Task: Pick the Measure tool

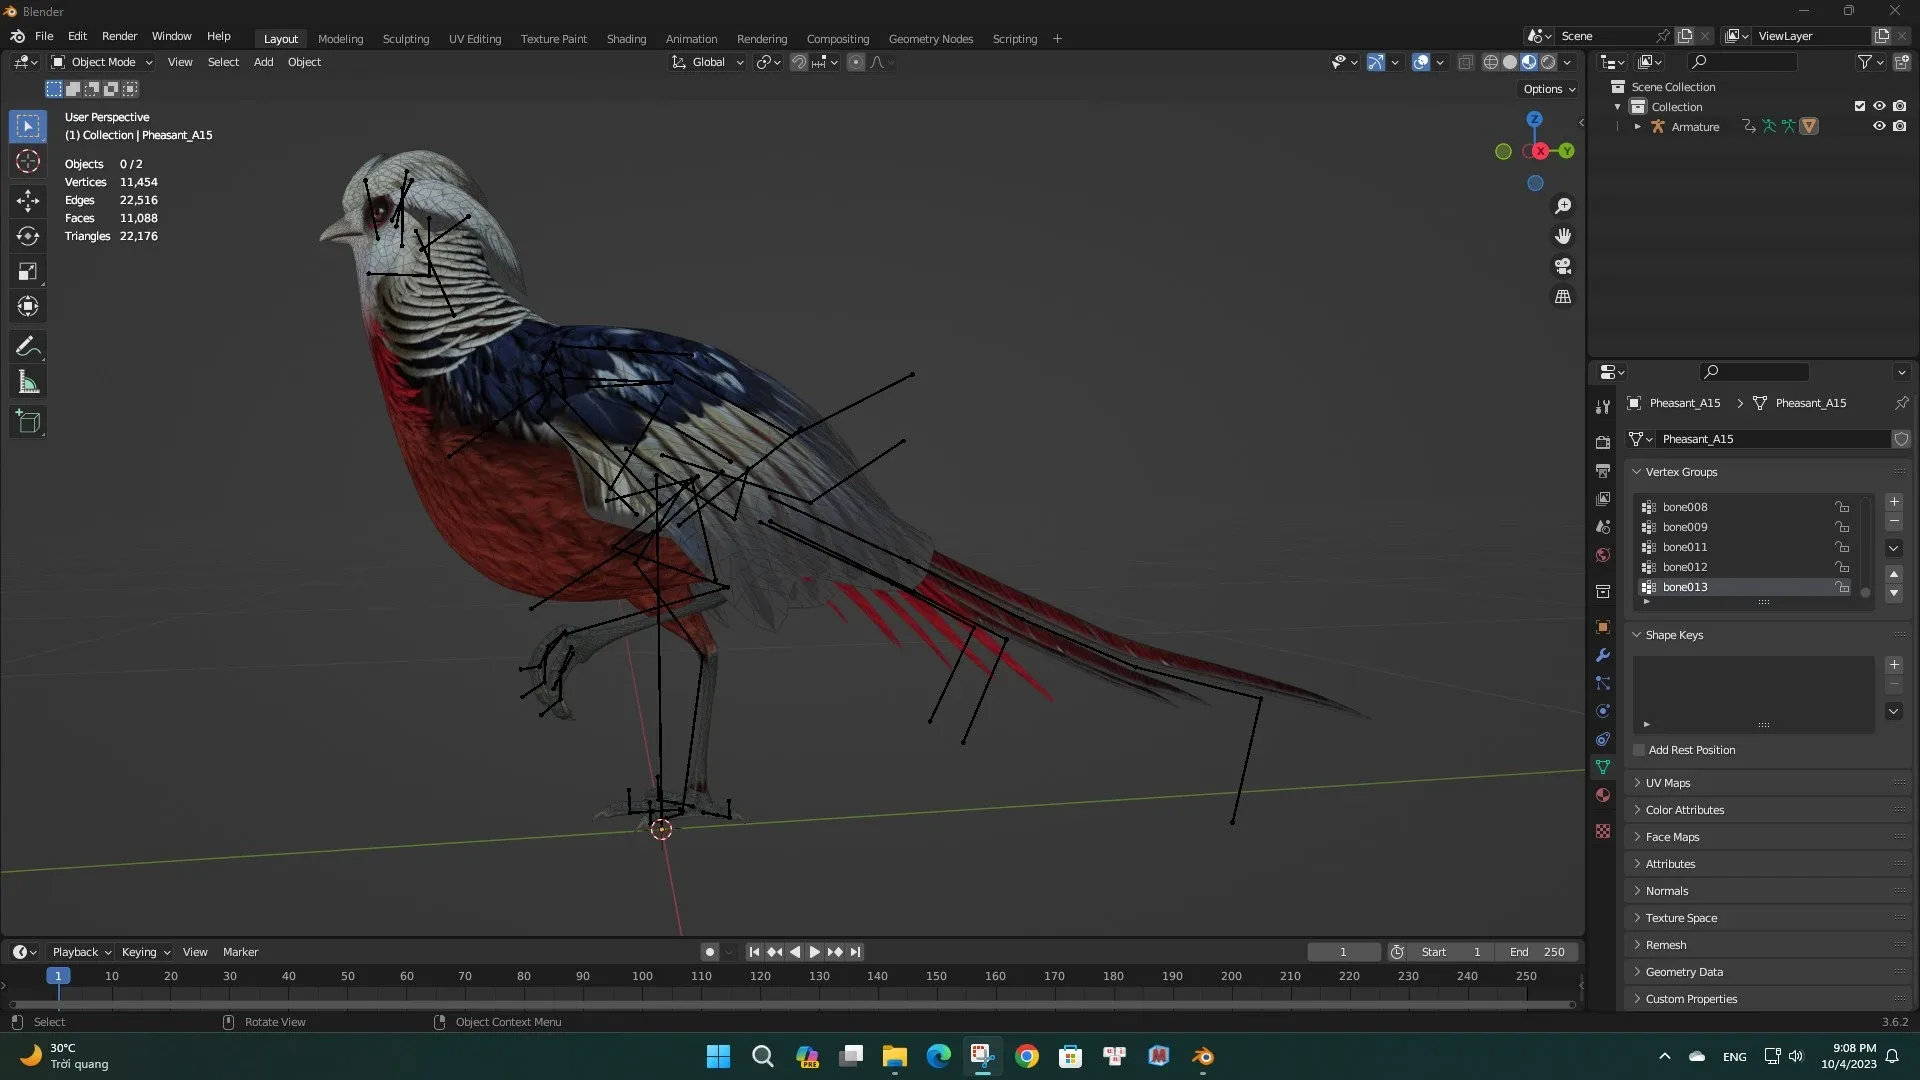Action: click(28, 382)
